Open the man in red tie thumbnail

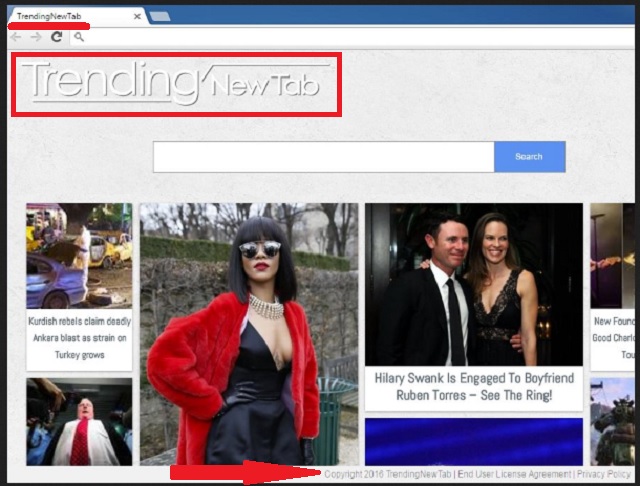tap(79, 422)
